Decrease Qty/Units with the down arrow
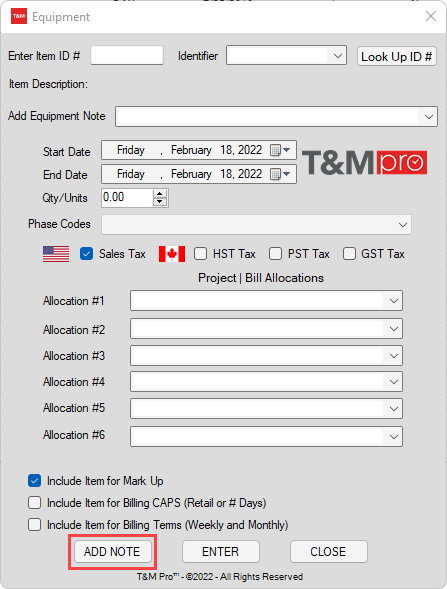The image size is (447, 589). [160, 202]
